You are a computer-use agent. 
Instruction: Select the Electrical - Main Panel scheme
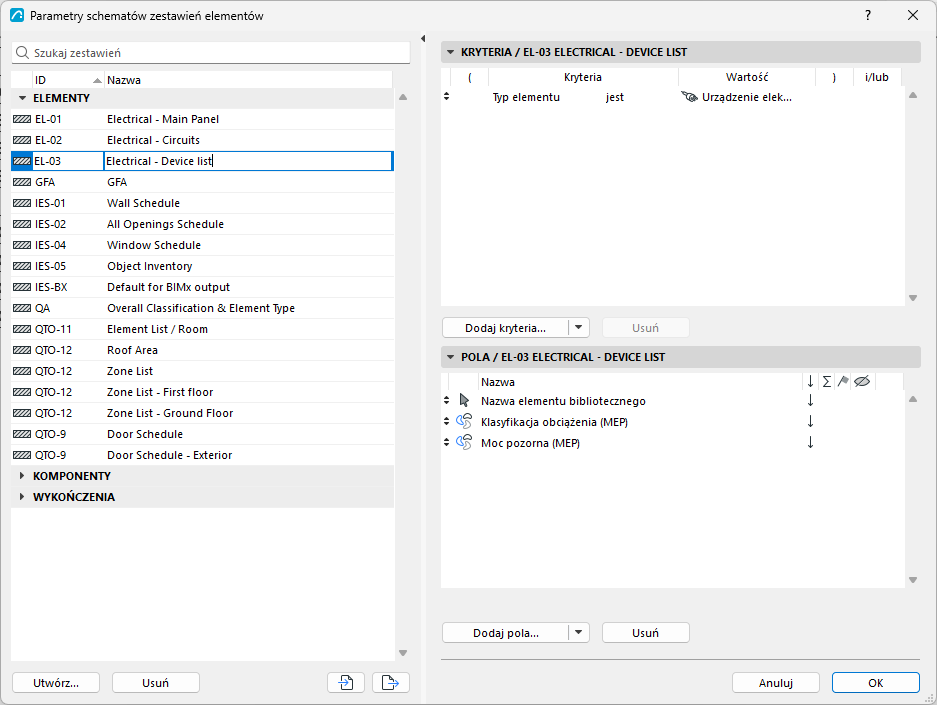click(x=203, y=119)
